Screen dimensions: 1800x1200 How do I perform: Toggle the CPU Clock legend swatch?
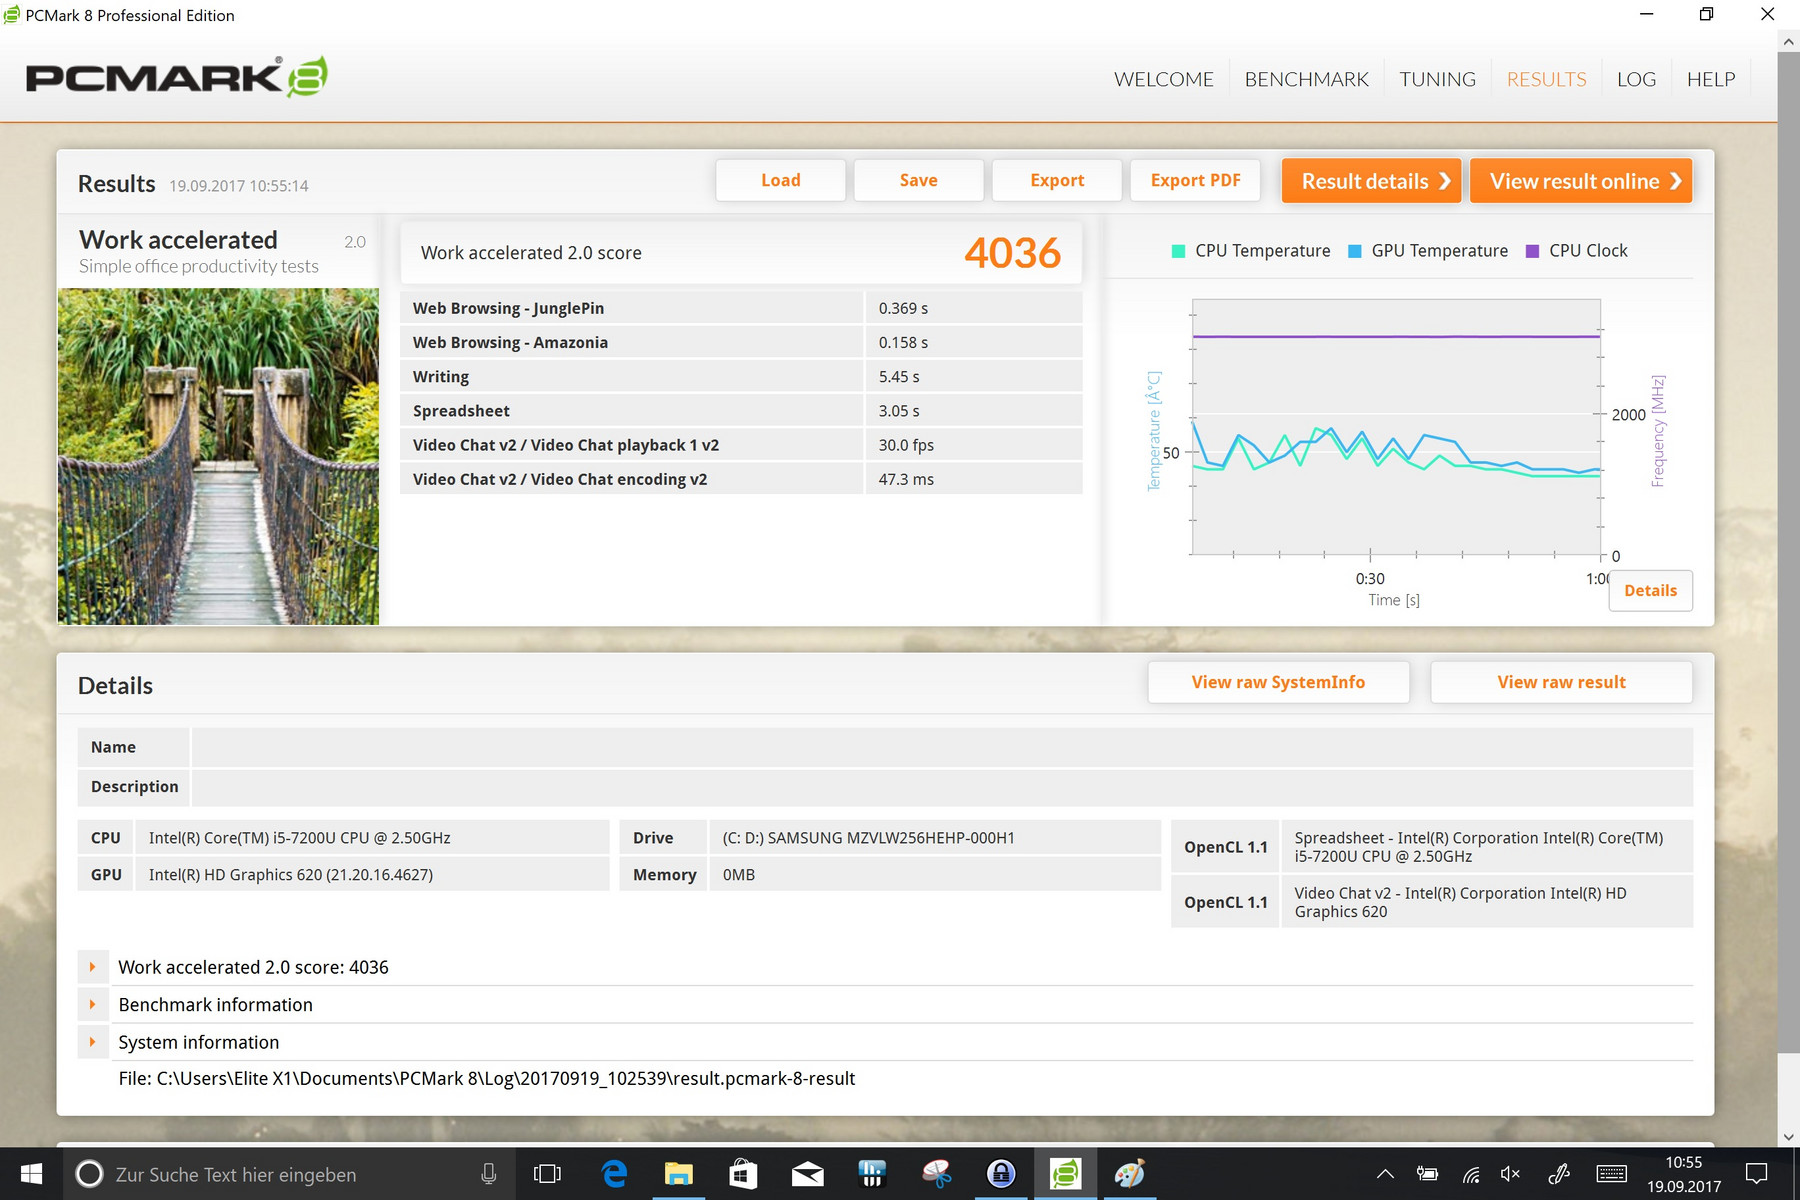[x=1532, y=251]
